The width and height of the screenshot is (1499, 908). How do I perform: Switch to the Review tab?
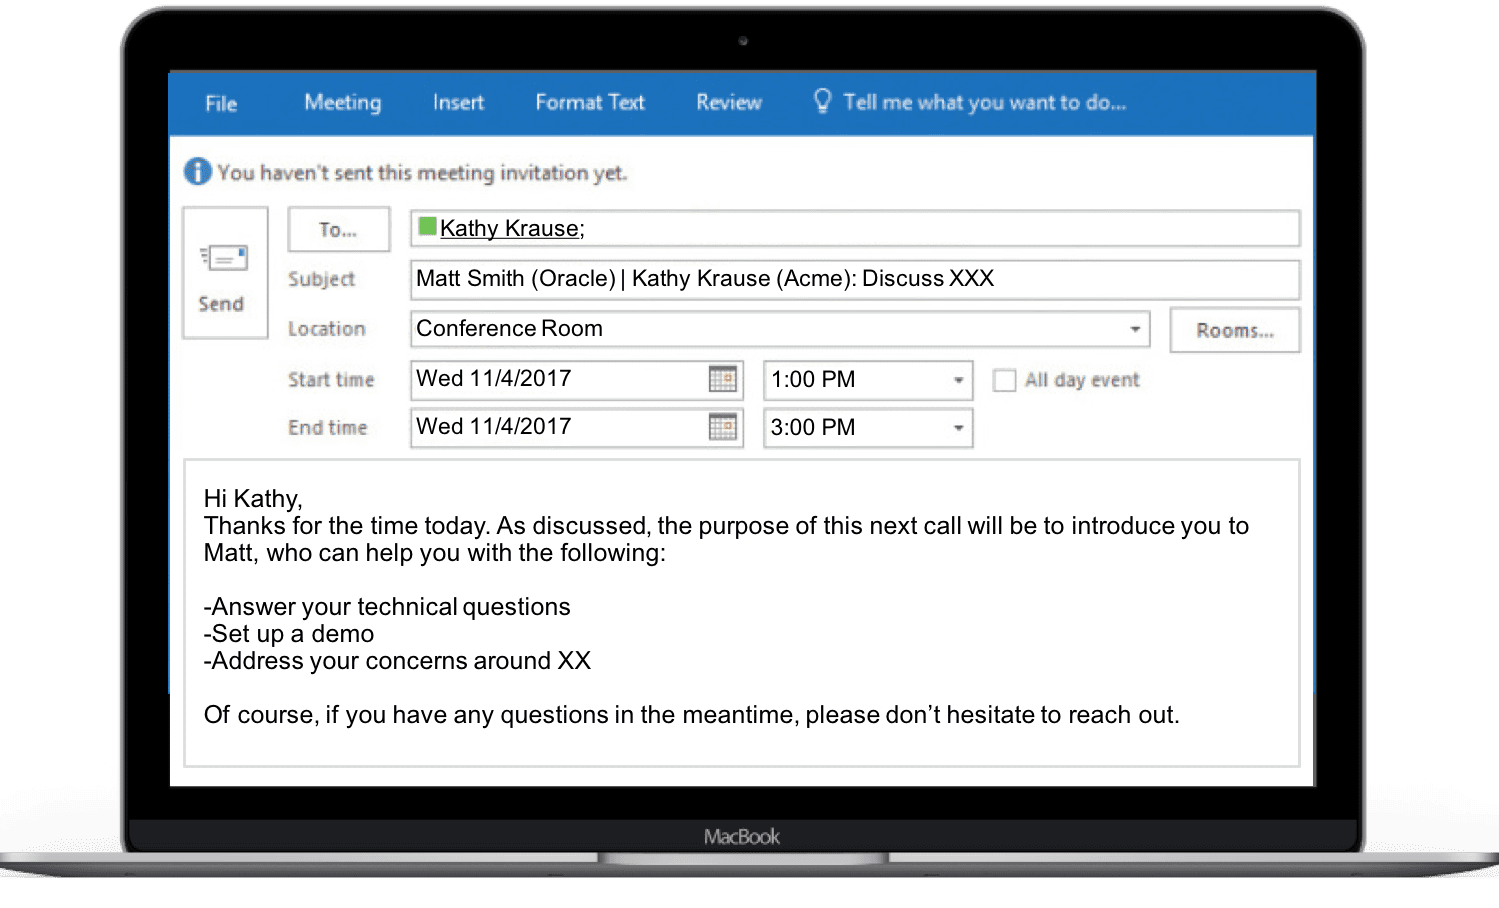tap(729, 102)
